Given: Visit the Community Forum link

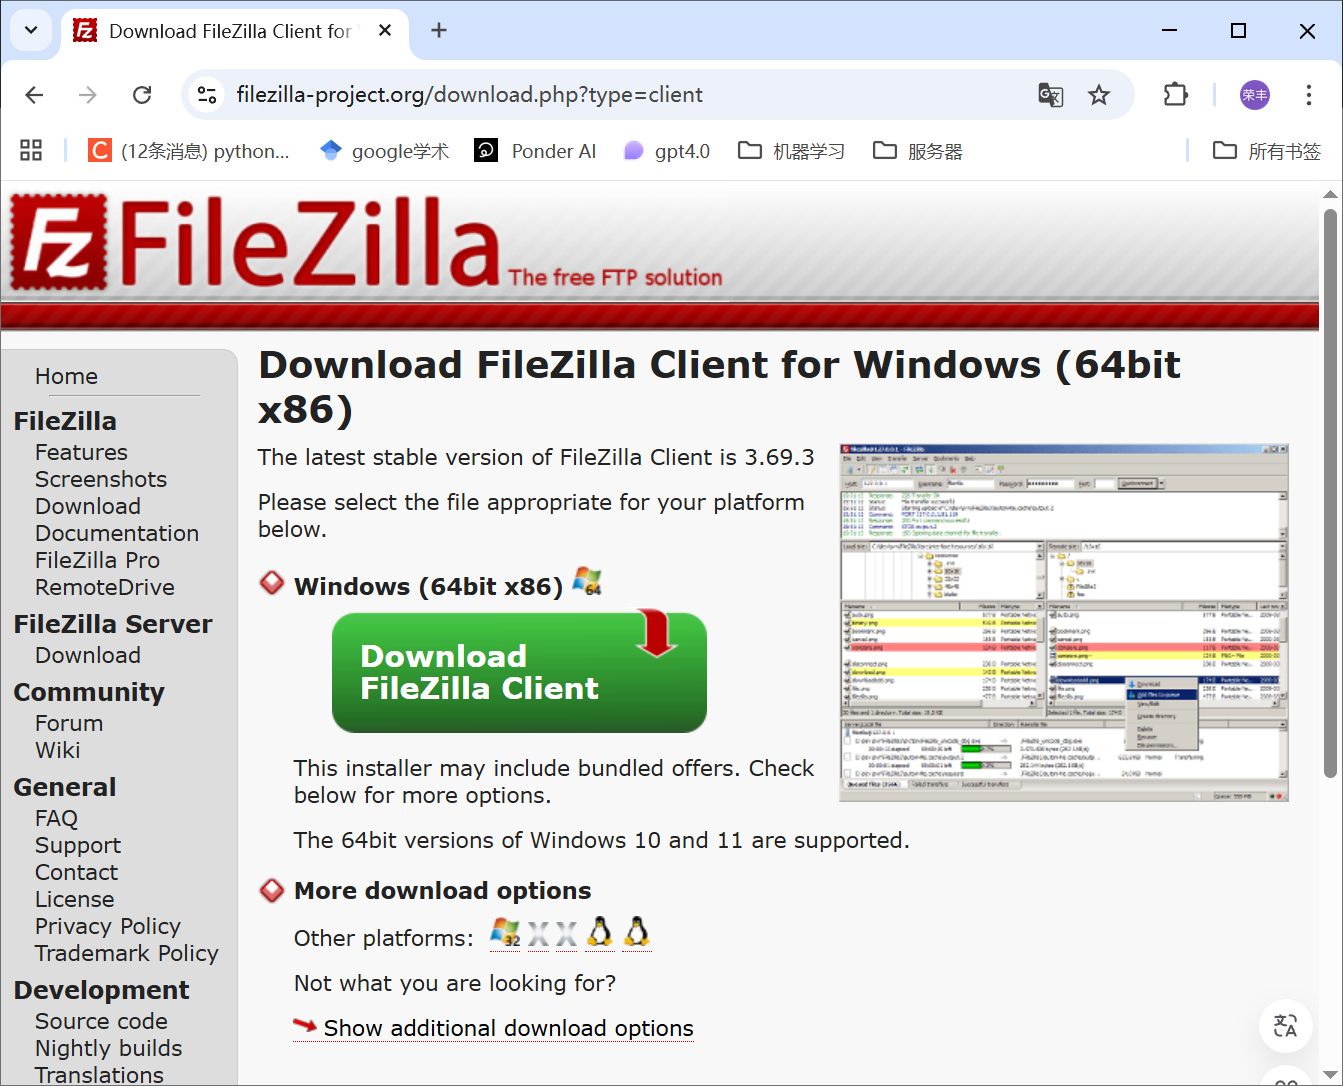Looking at the screenshot, I should click(69, 723).
